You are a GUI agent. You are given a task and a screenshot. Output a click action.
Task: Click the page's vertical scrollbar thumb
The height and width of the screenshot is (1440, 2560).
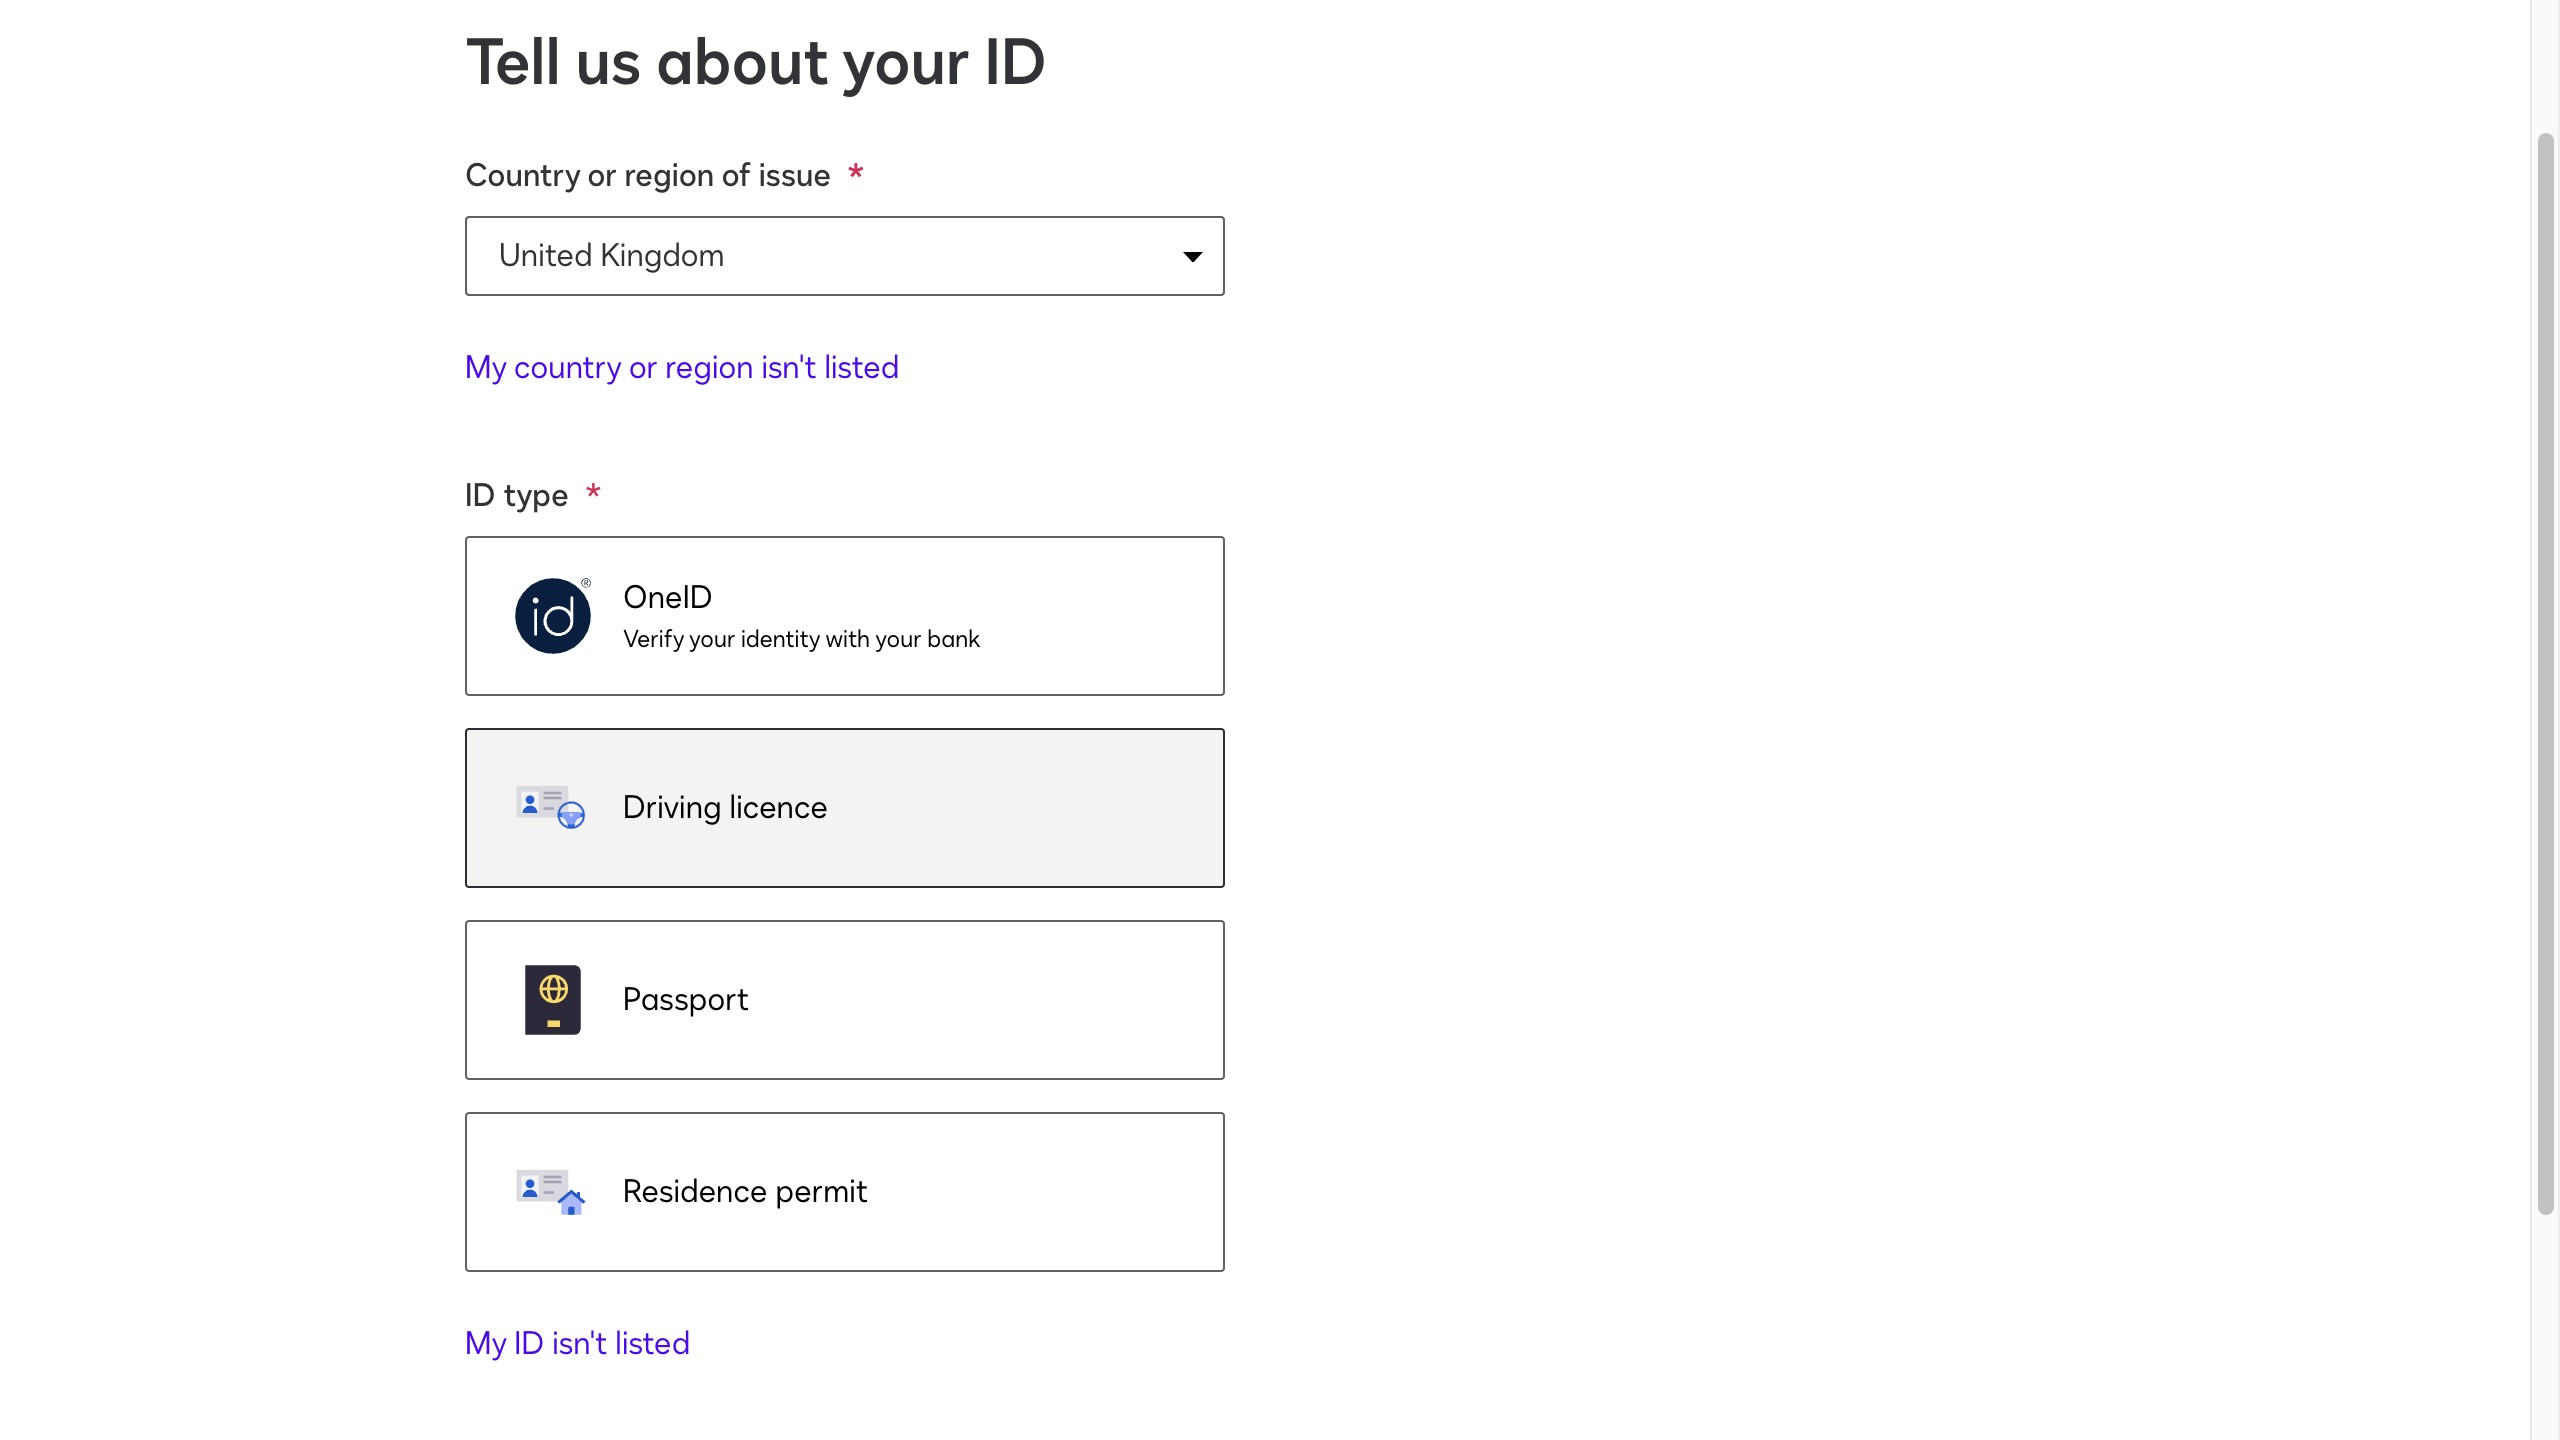tap(2546, 672)
